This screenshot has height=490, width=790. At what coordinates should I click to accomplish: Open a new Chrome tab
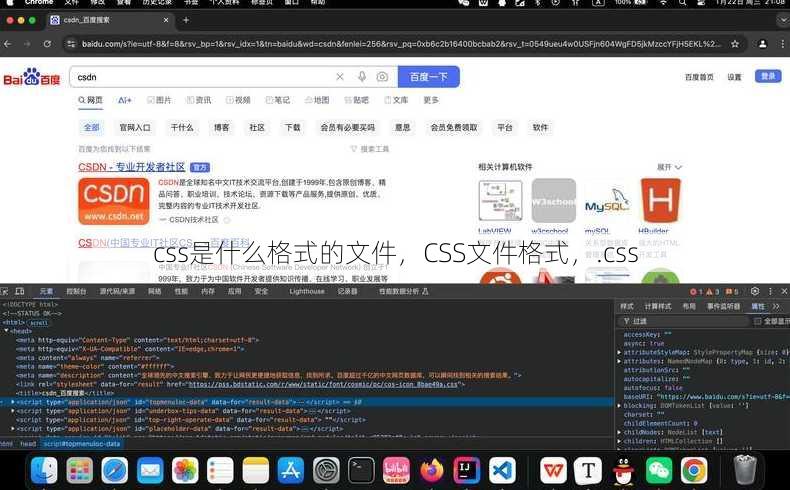tap(186, 20)
